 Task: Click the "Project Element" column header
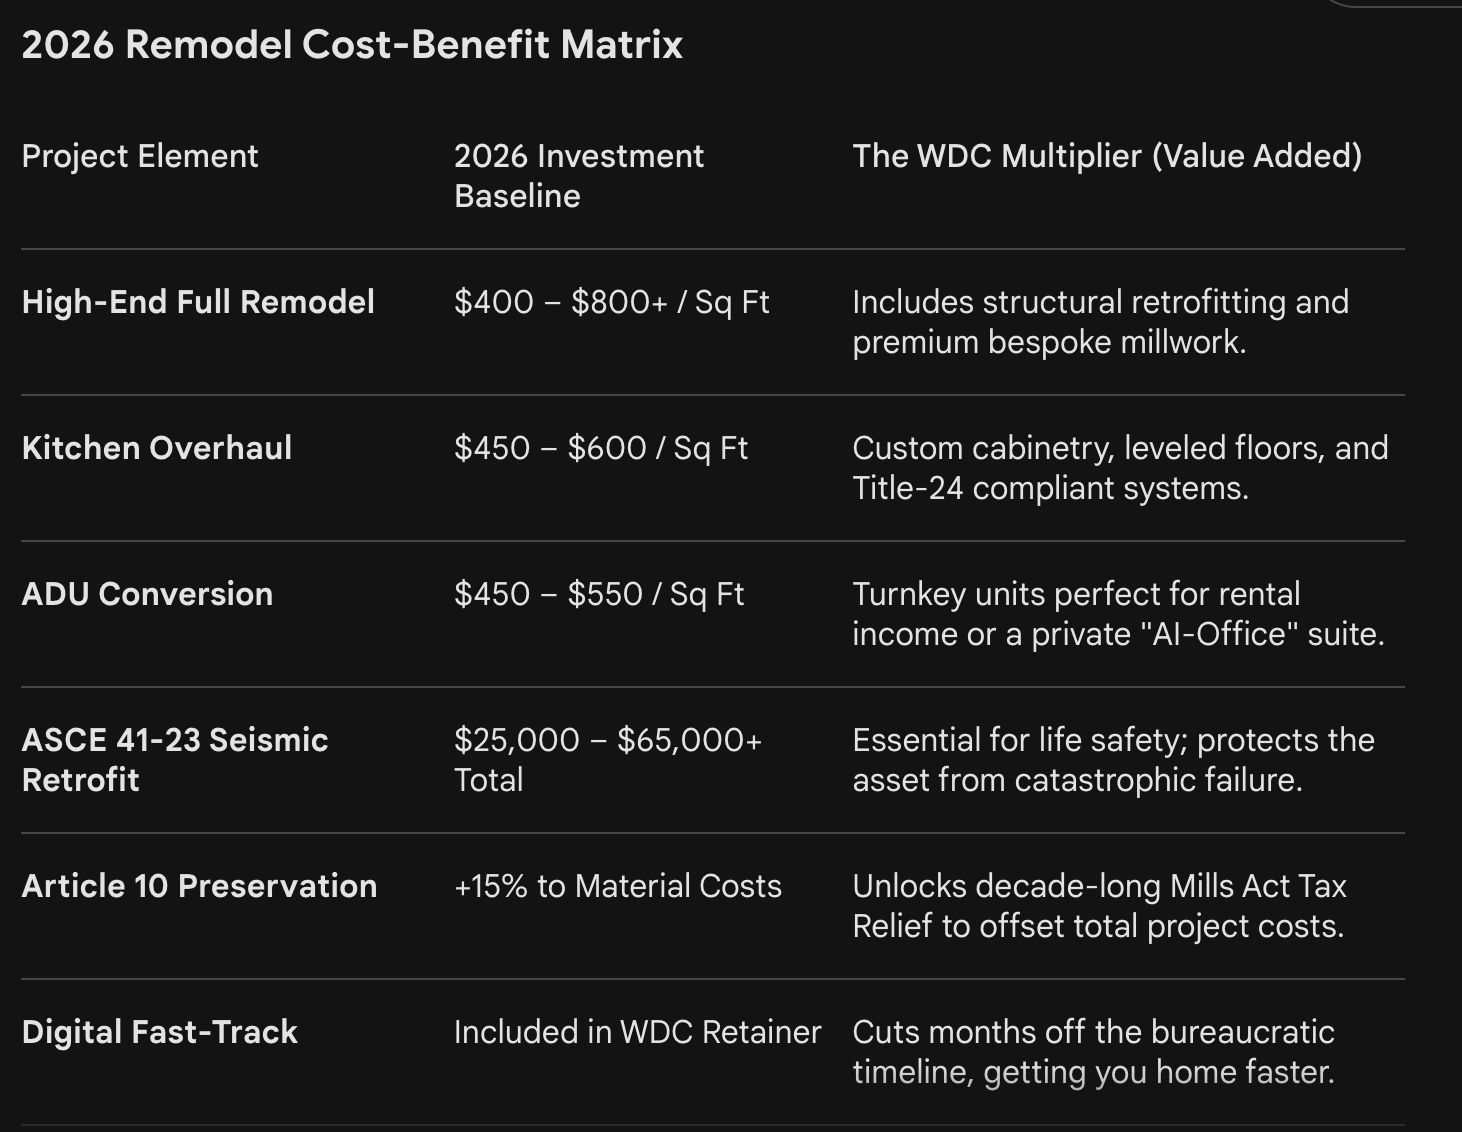pyautogui.click(x=140, y=156)
